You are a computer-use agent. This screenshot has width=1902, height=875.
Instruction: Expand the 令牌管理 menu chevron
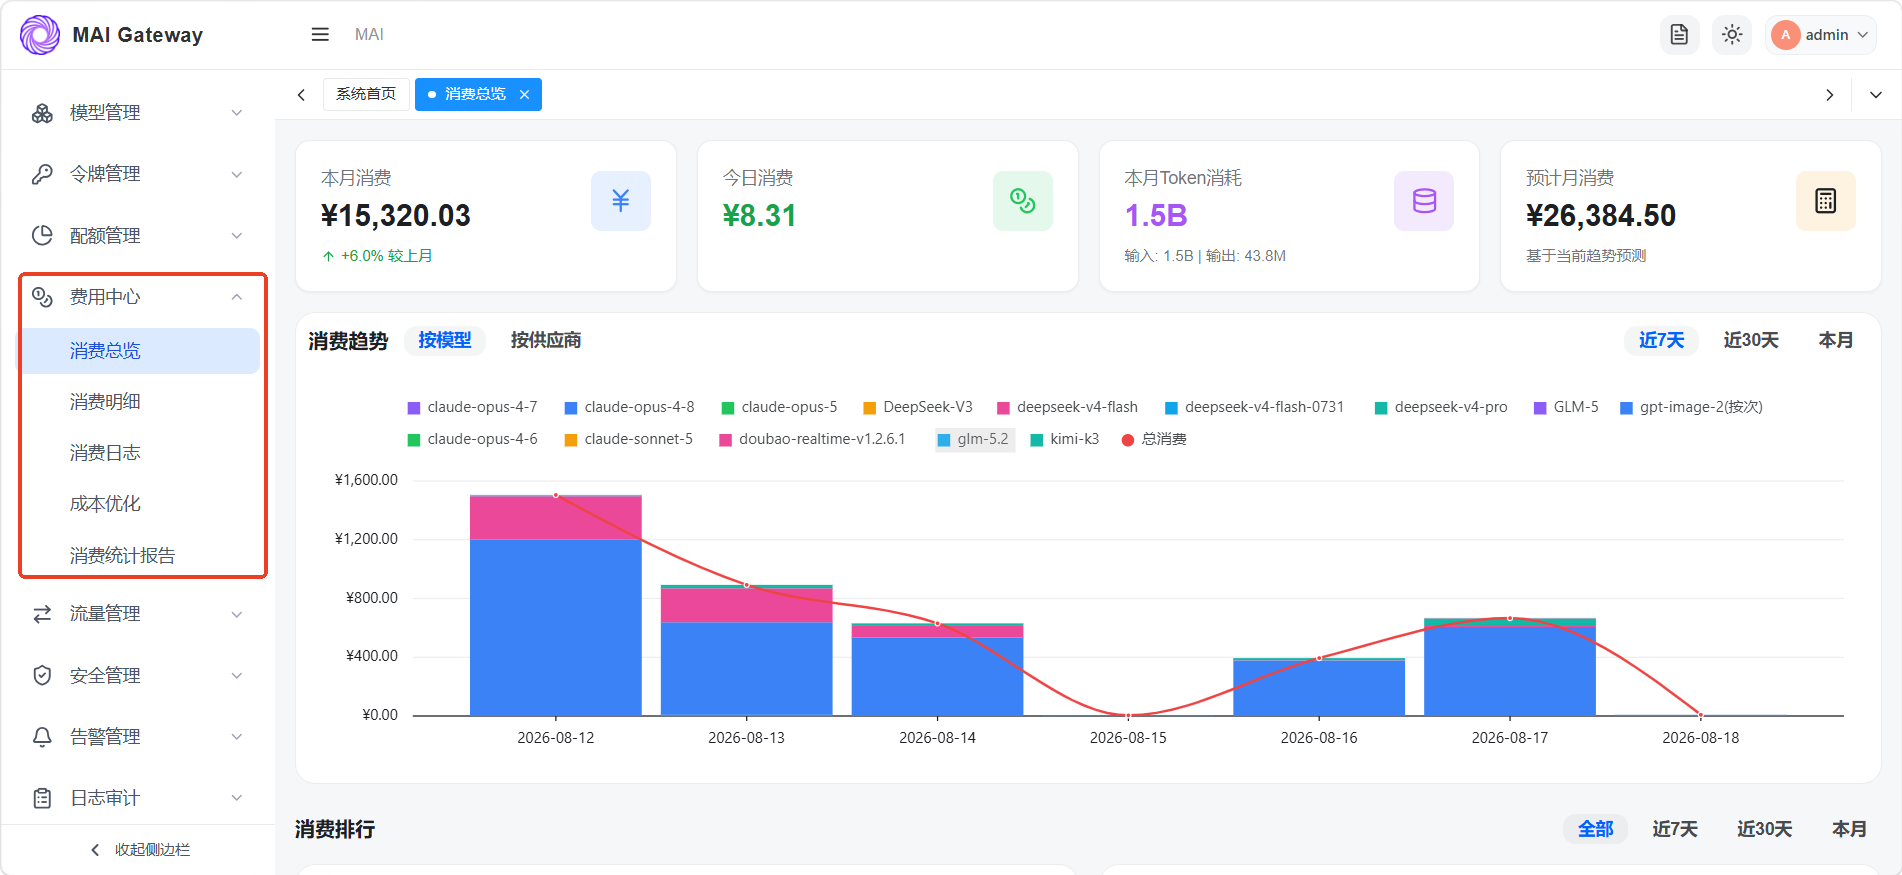pyautogui.click(x=237, y=174)
